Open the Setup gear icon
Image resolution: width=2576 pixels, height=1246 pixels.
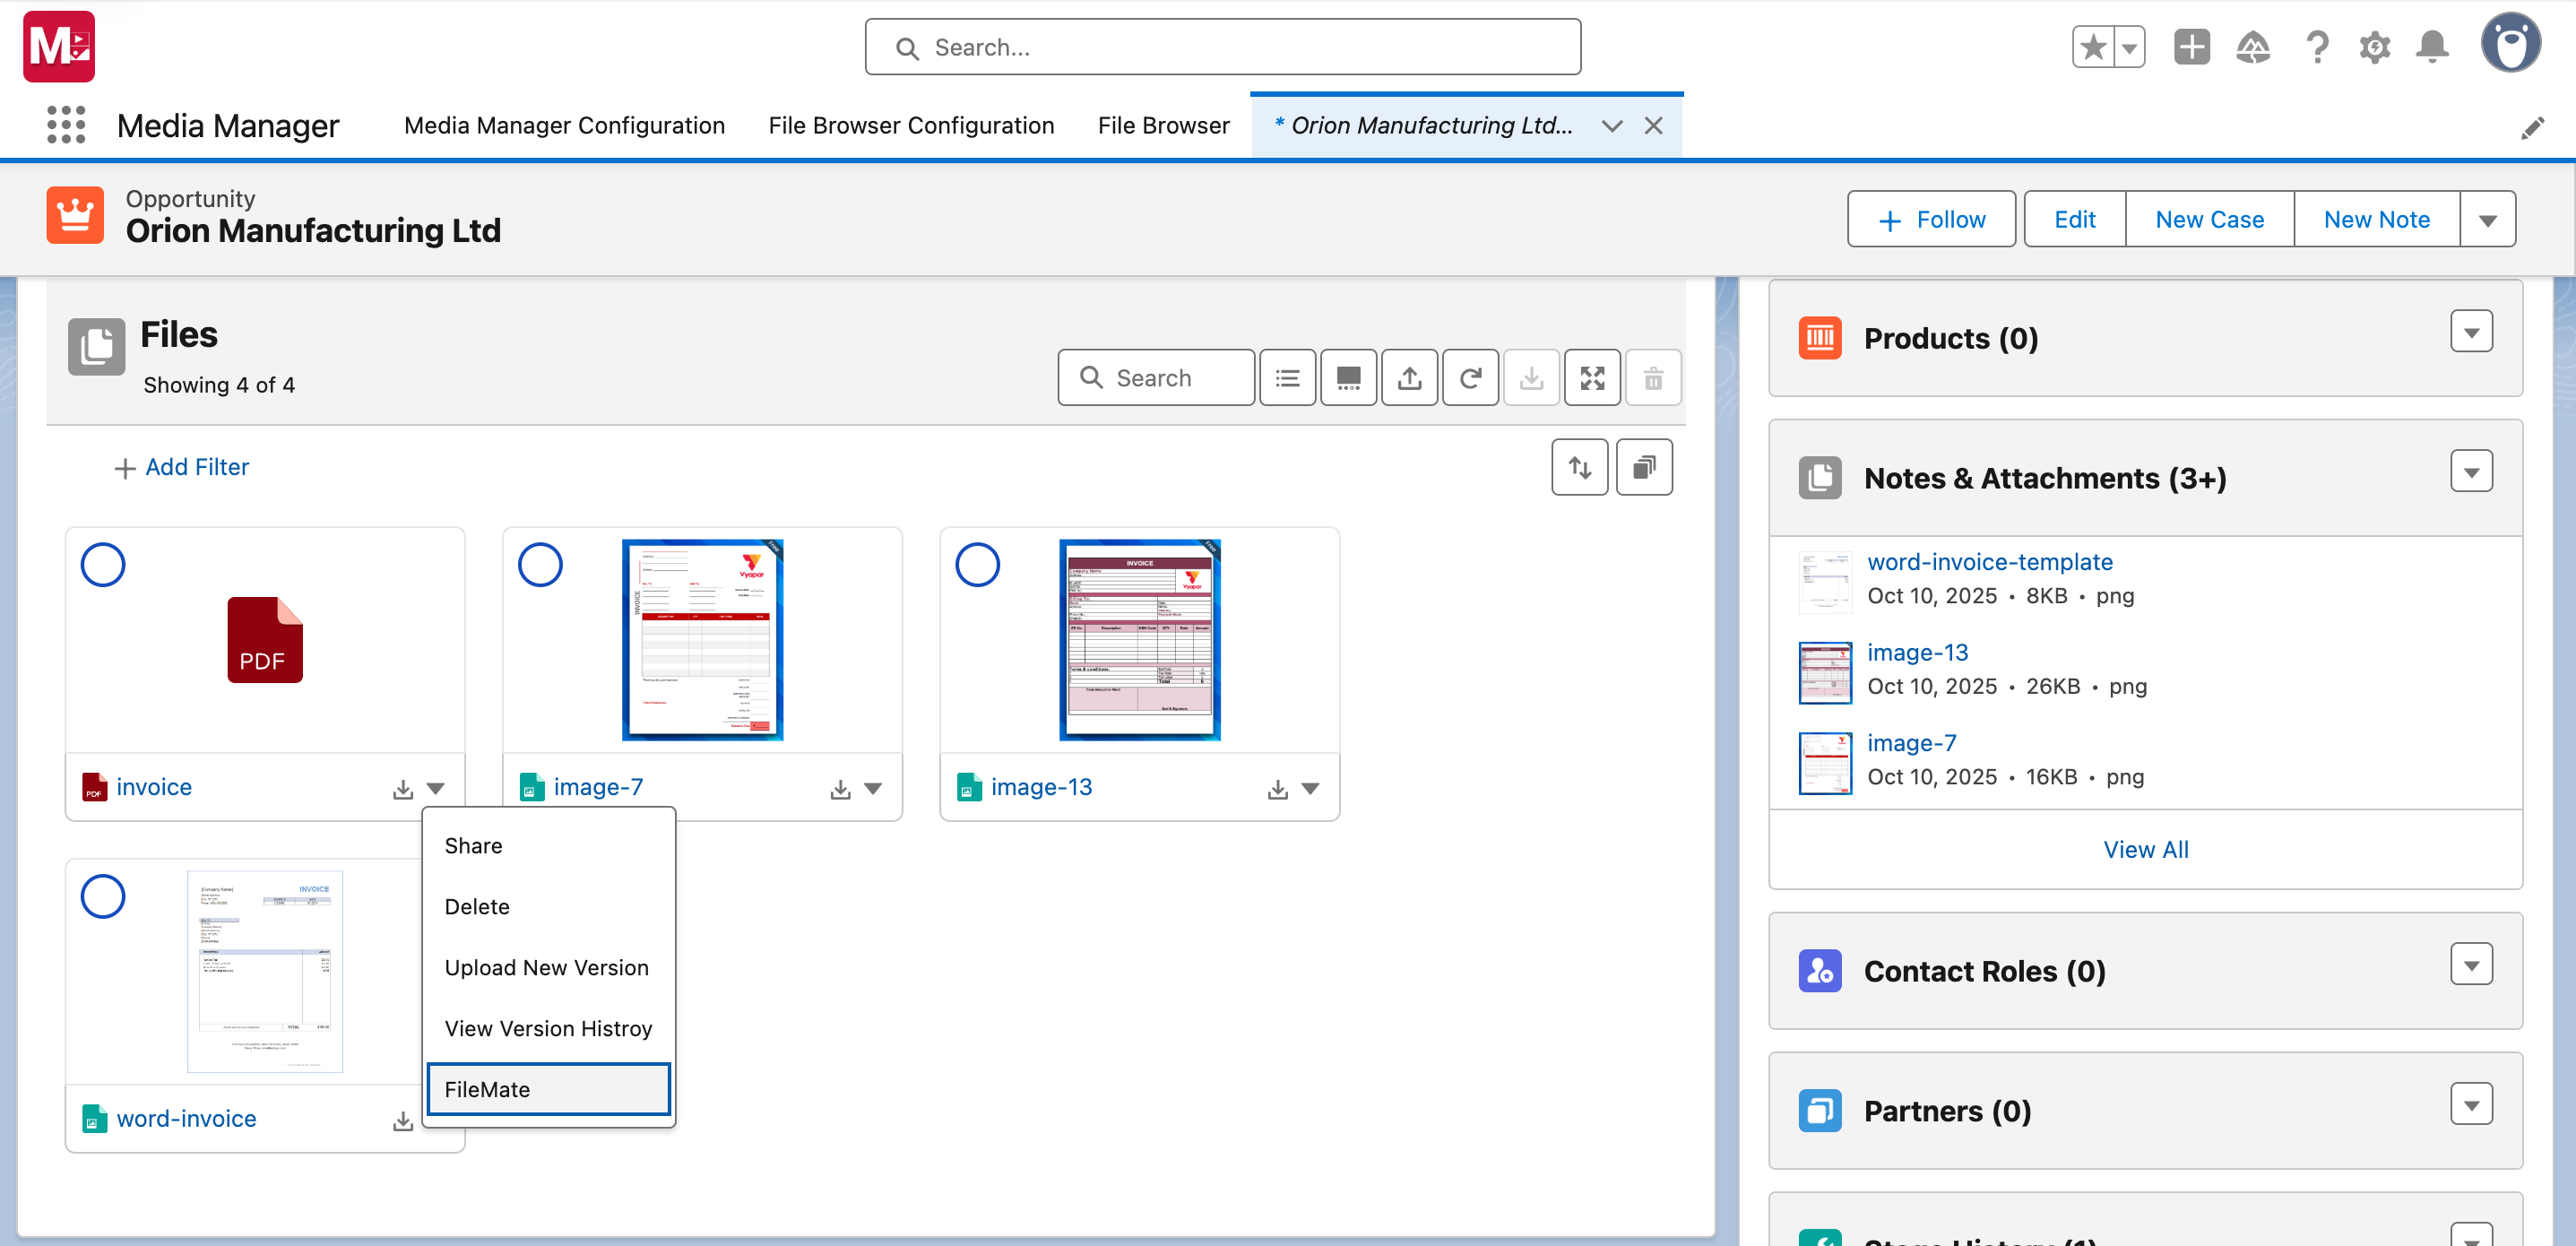pyautogui.click(x=2374, y=47)
